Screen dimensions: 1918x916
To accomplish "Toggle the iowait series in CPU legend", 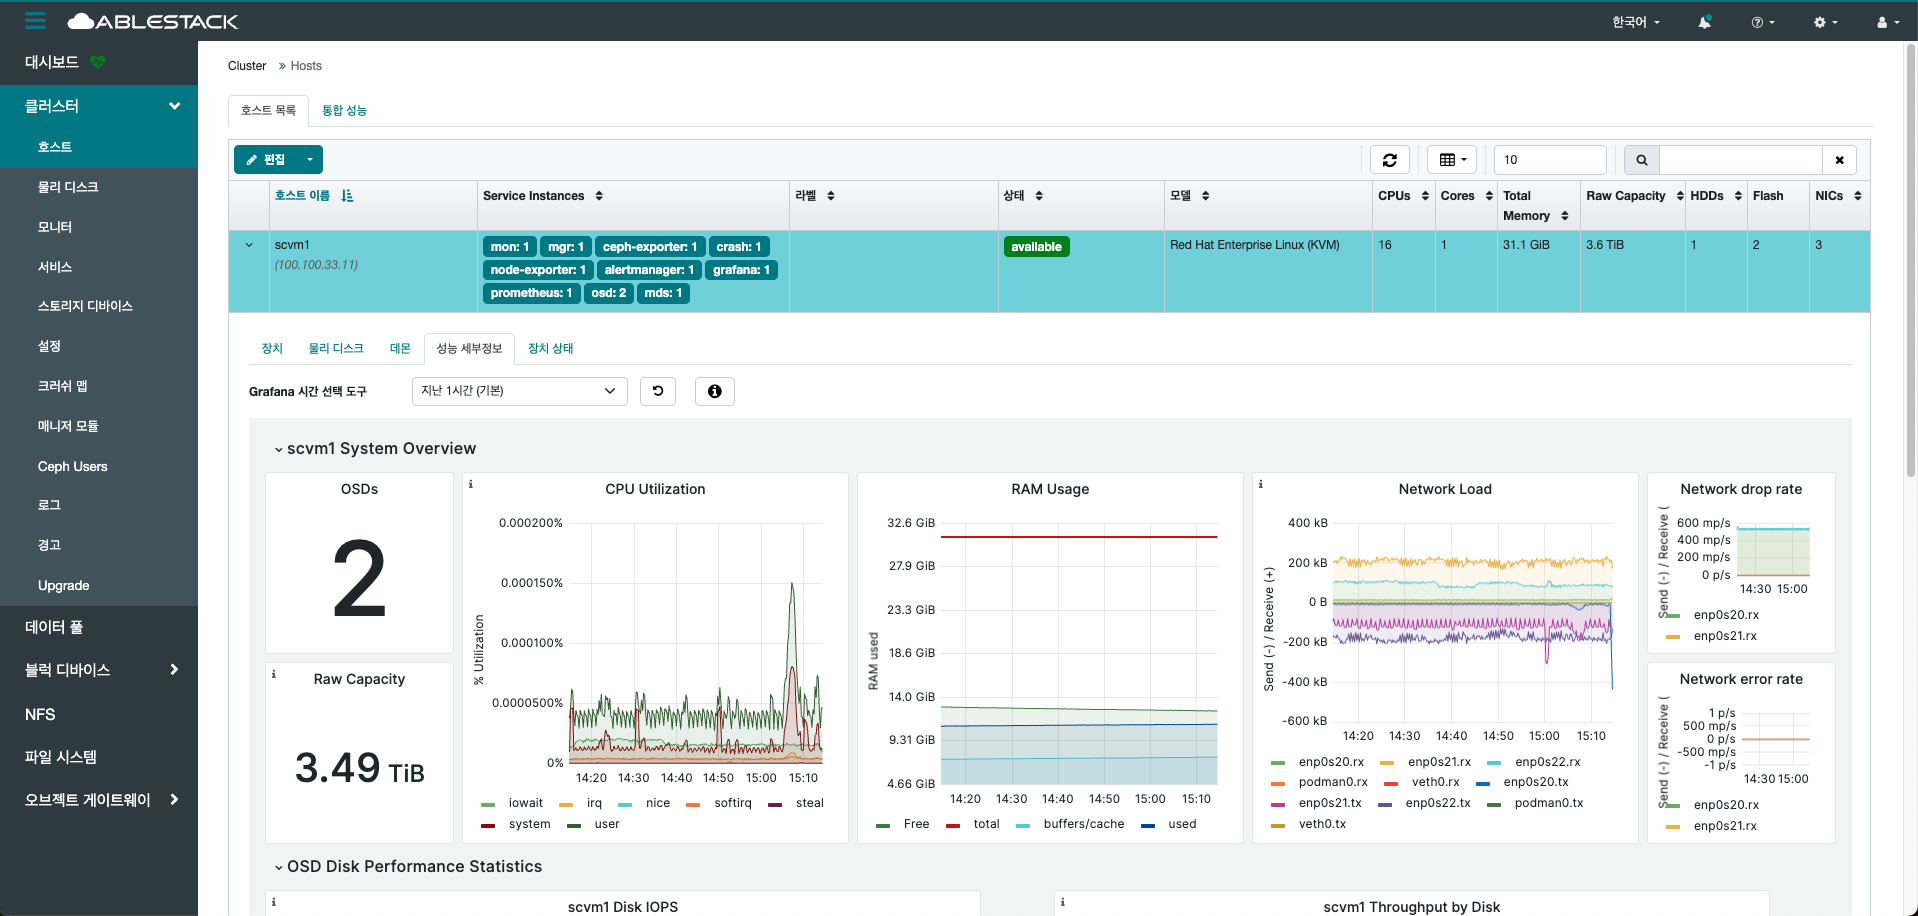I will tap(525, 803).
